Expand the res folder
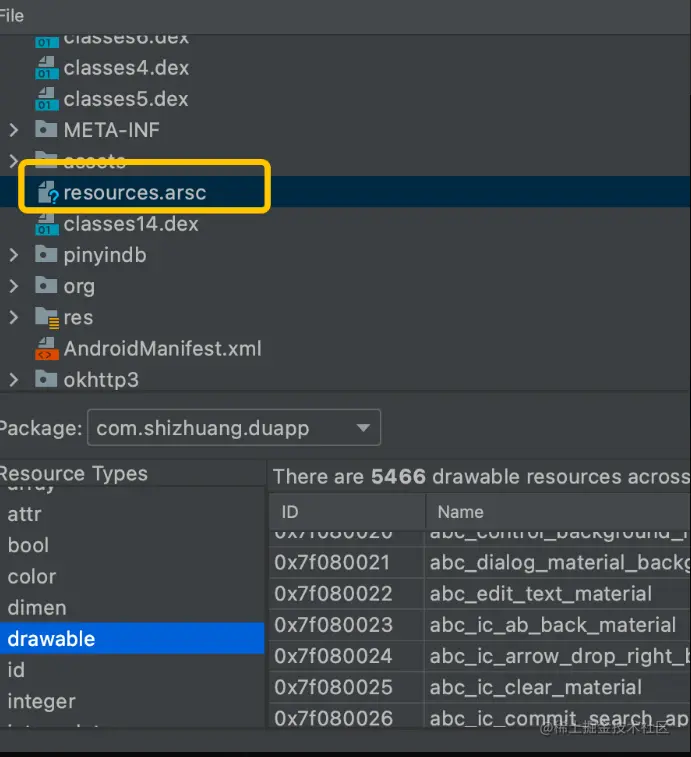Image resolution: width=691 pixels, height=757 pixels. (x=14, y=317)
